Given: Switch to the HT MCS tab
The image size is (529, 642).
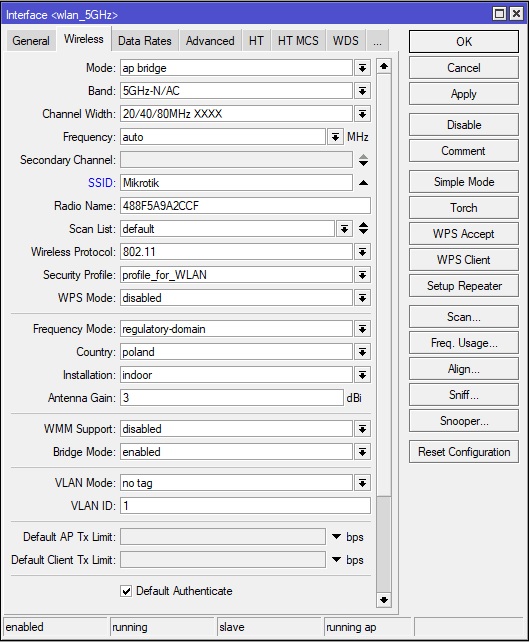Looking at the screenshot, I should [298, 41].
